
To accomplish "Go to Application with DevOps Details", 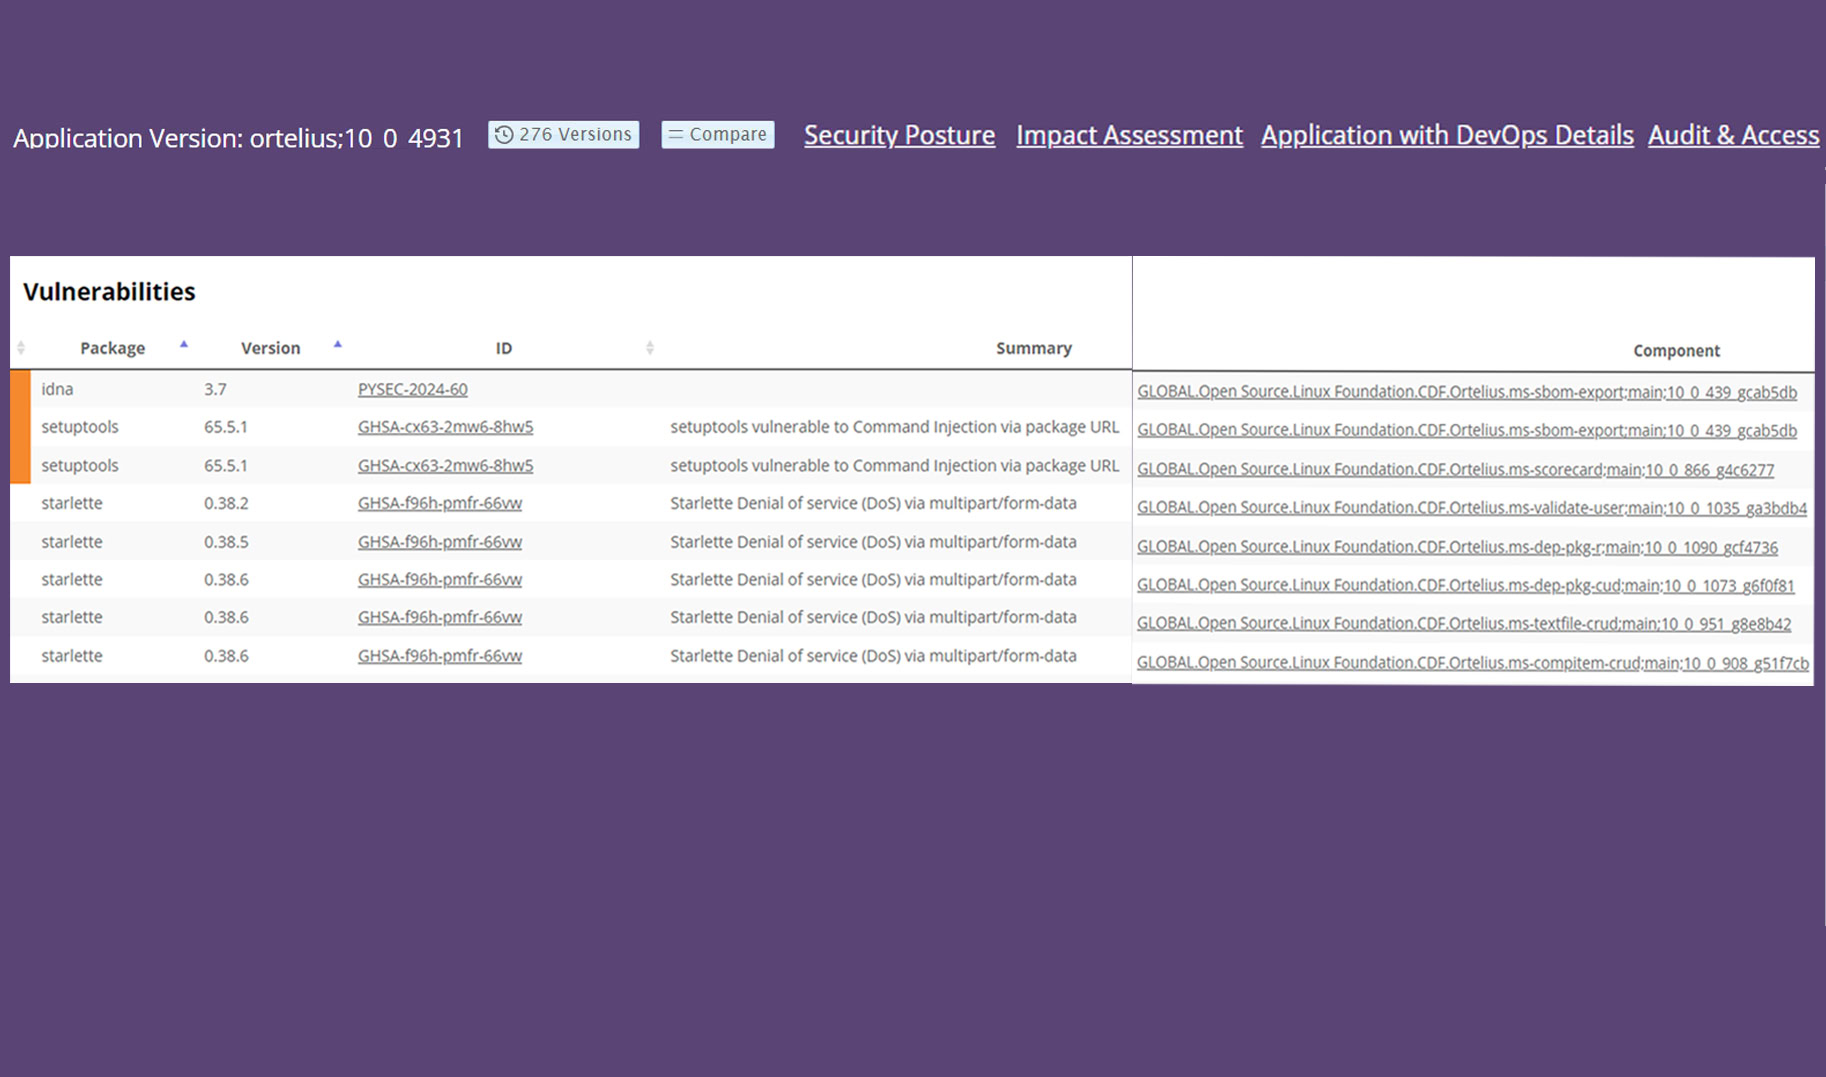I will [1446, 135].
